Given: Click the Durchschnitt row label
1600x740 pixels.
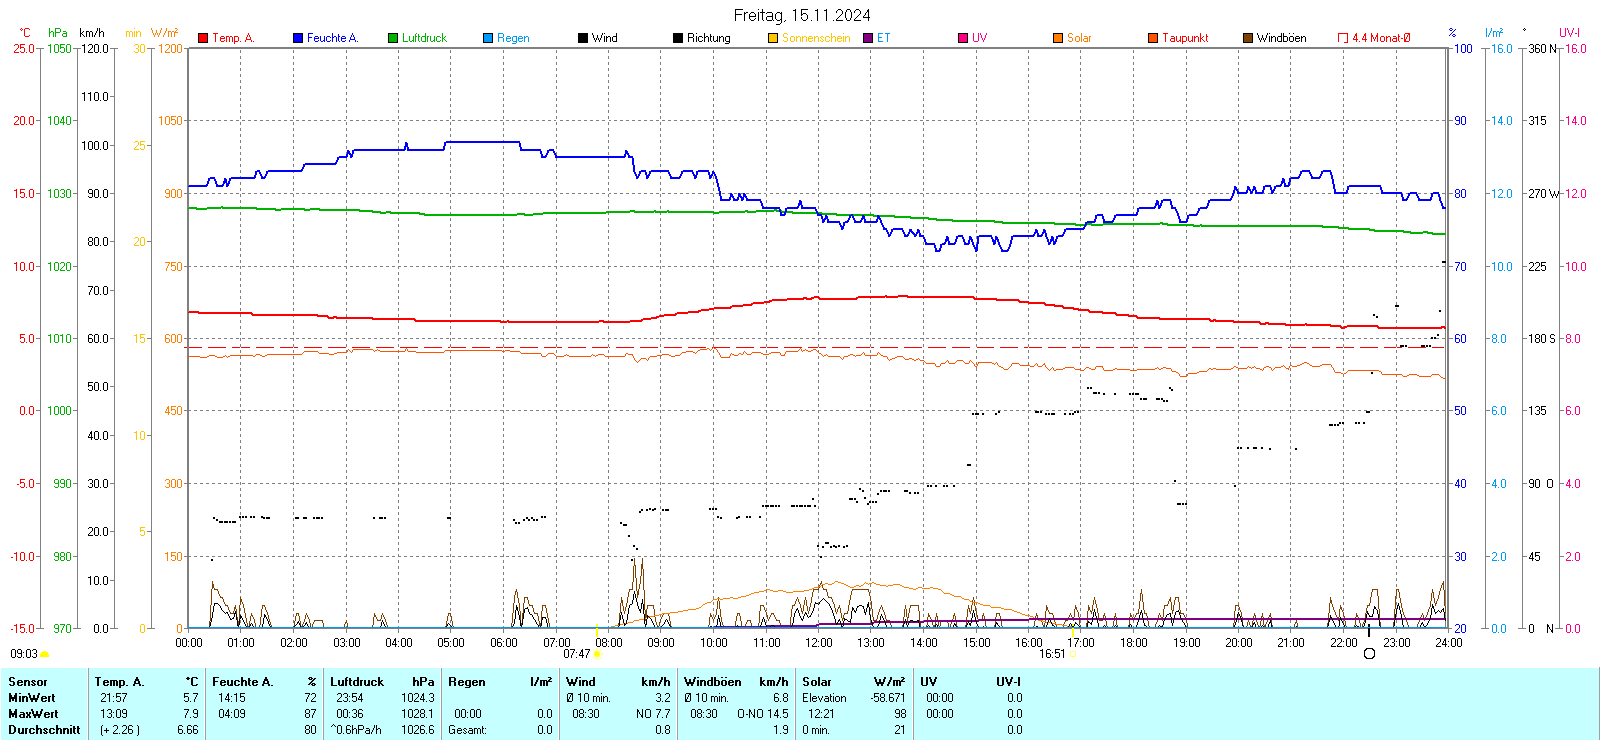Looking at the screenshot, I should pos(44,730).
